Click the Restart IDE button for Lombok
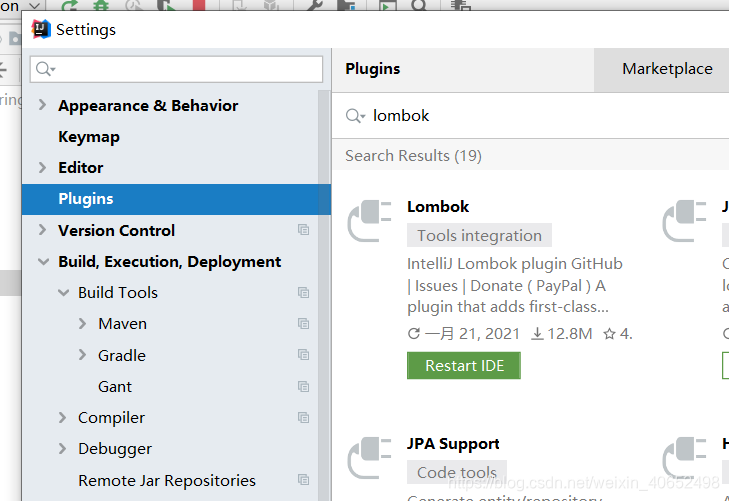 click(464, 365)
